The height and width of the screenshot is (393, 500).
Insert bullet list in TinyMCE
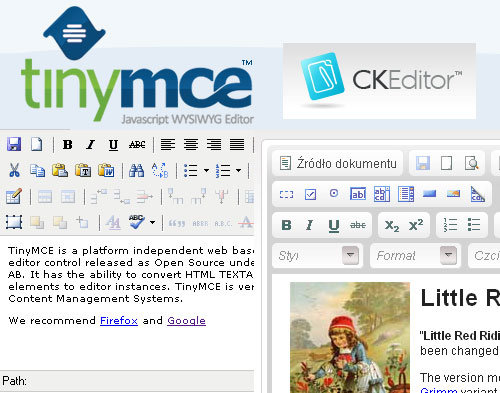tap(191, 171)
